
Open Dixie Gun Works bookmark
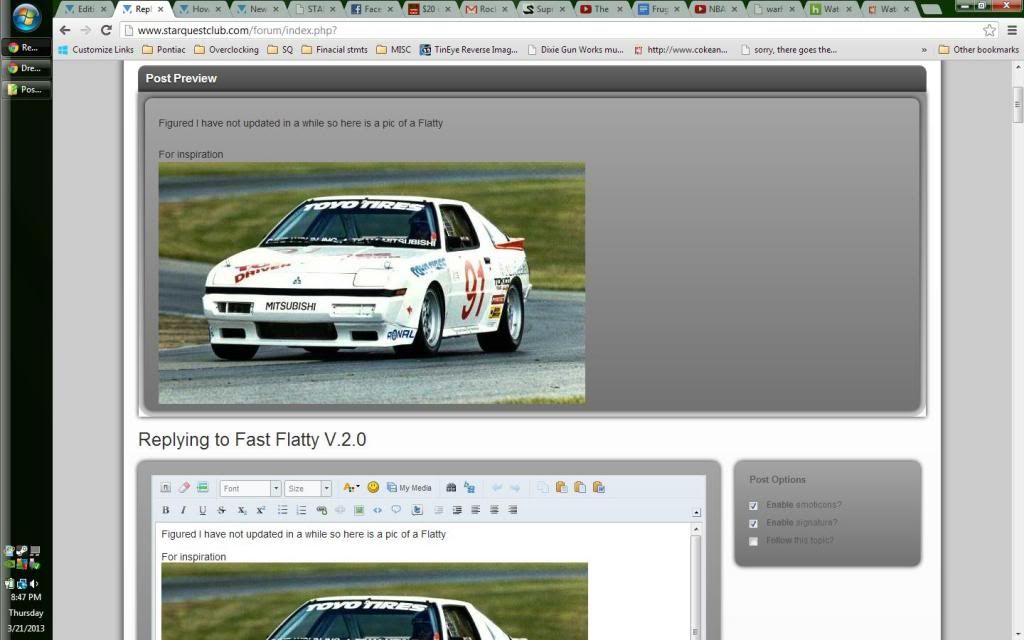[x=575, y=50]
